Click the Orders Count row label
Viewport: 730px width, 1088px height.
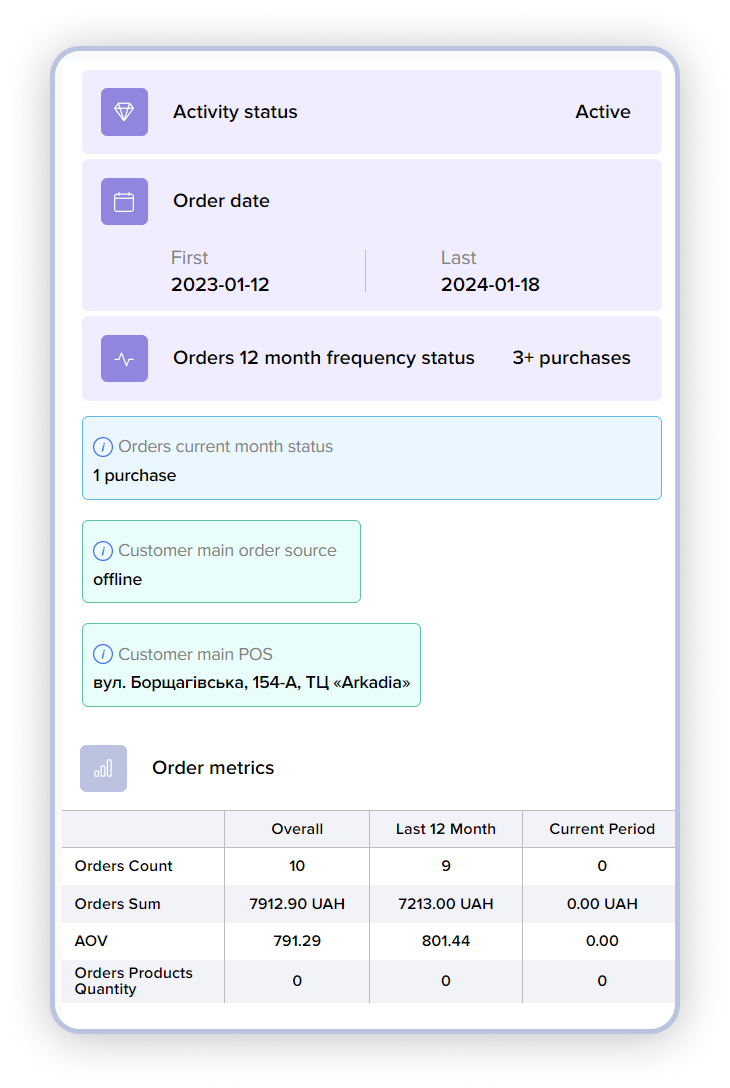pos(124,866)
